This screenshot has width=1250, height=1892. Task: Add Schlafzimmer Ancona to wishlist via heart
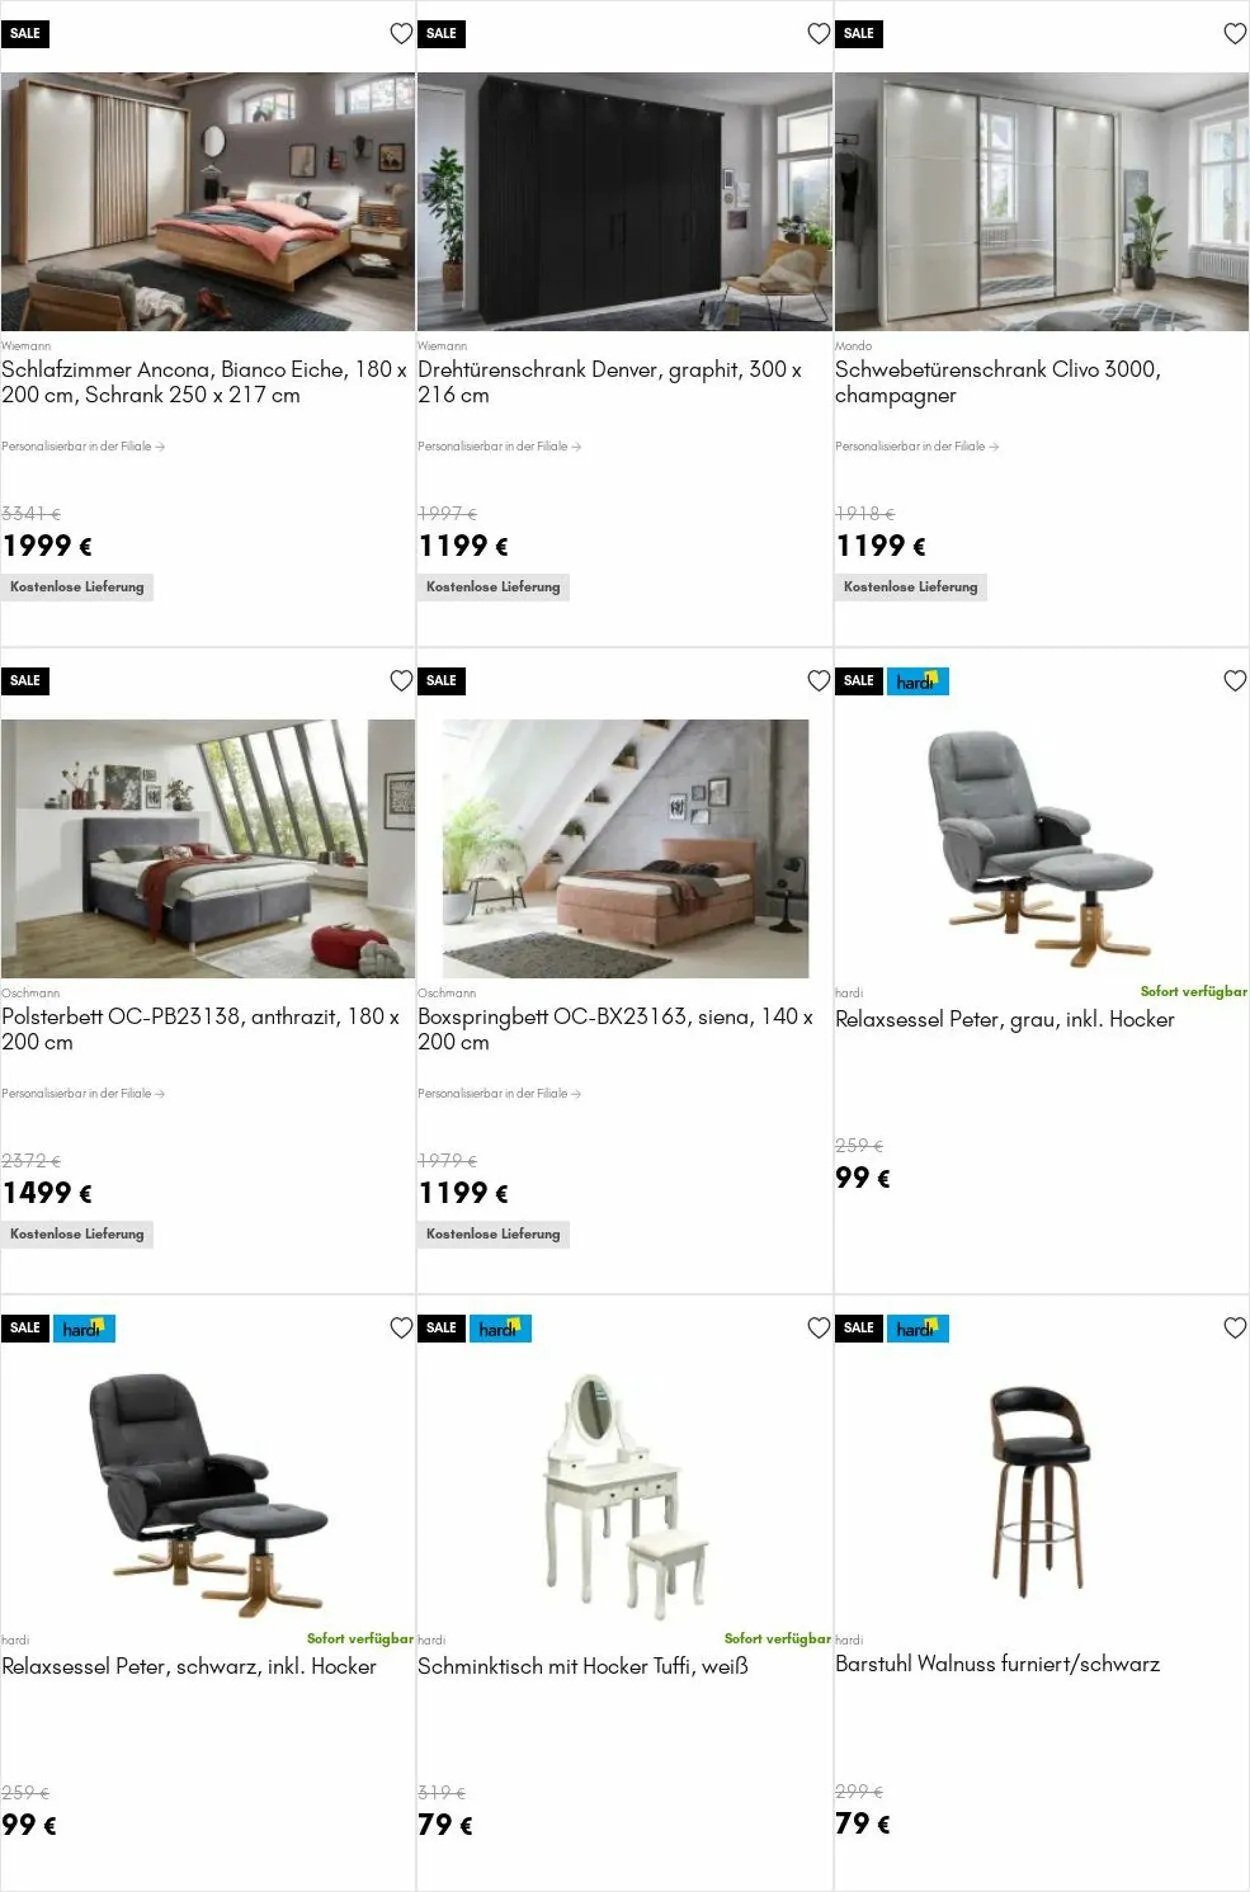pyautogui.click(x=401, y=34)
